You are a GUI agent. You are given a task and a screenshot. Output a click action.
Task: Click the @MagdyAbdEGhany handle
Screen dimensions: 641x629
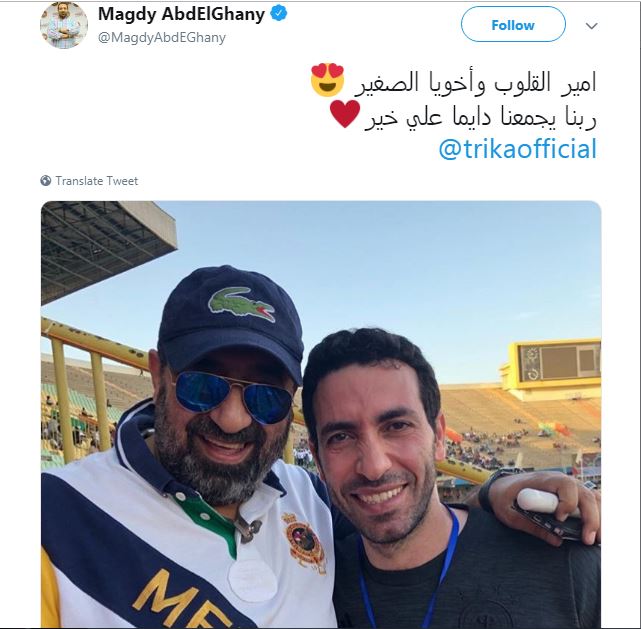click(x=161, y=38)
